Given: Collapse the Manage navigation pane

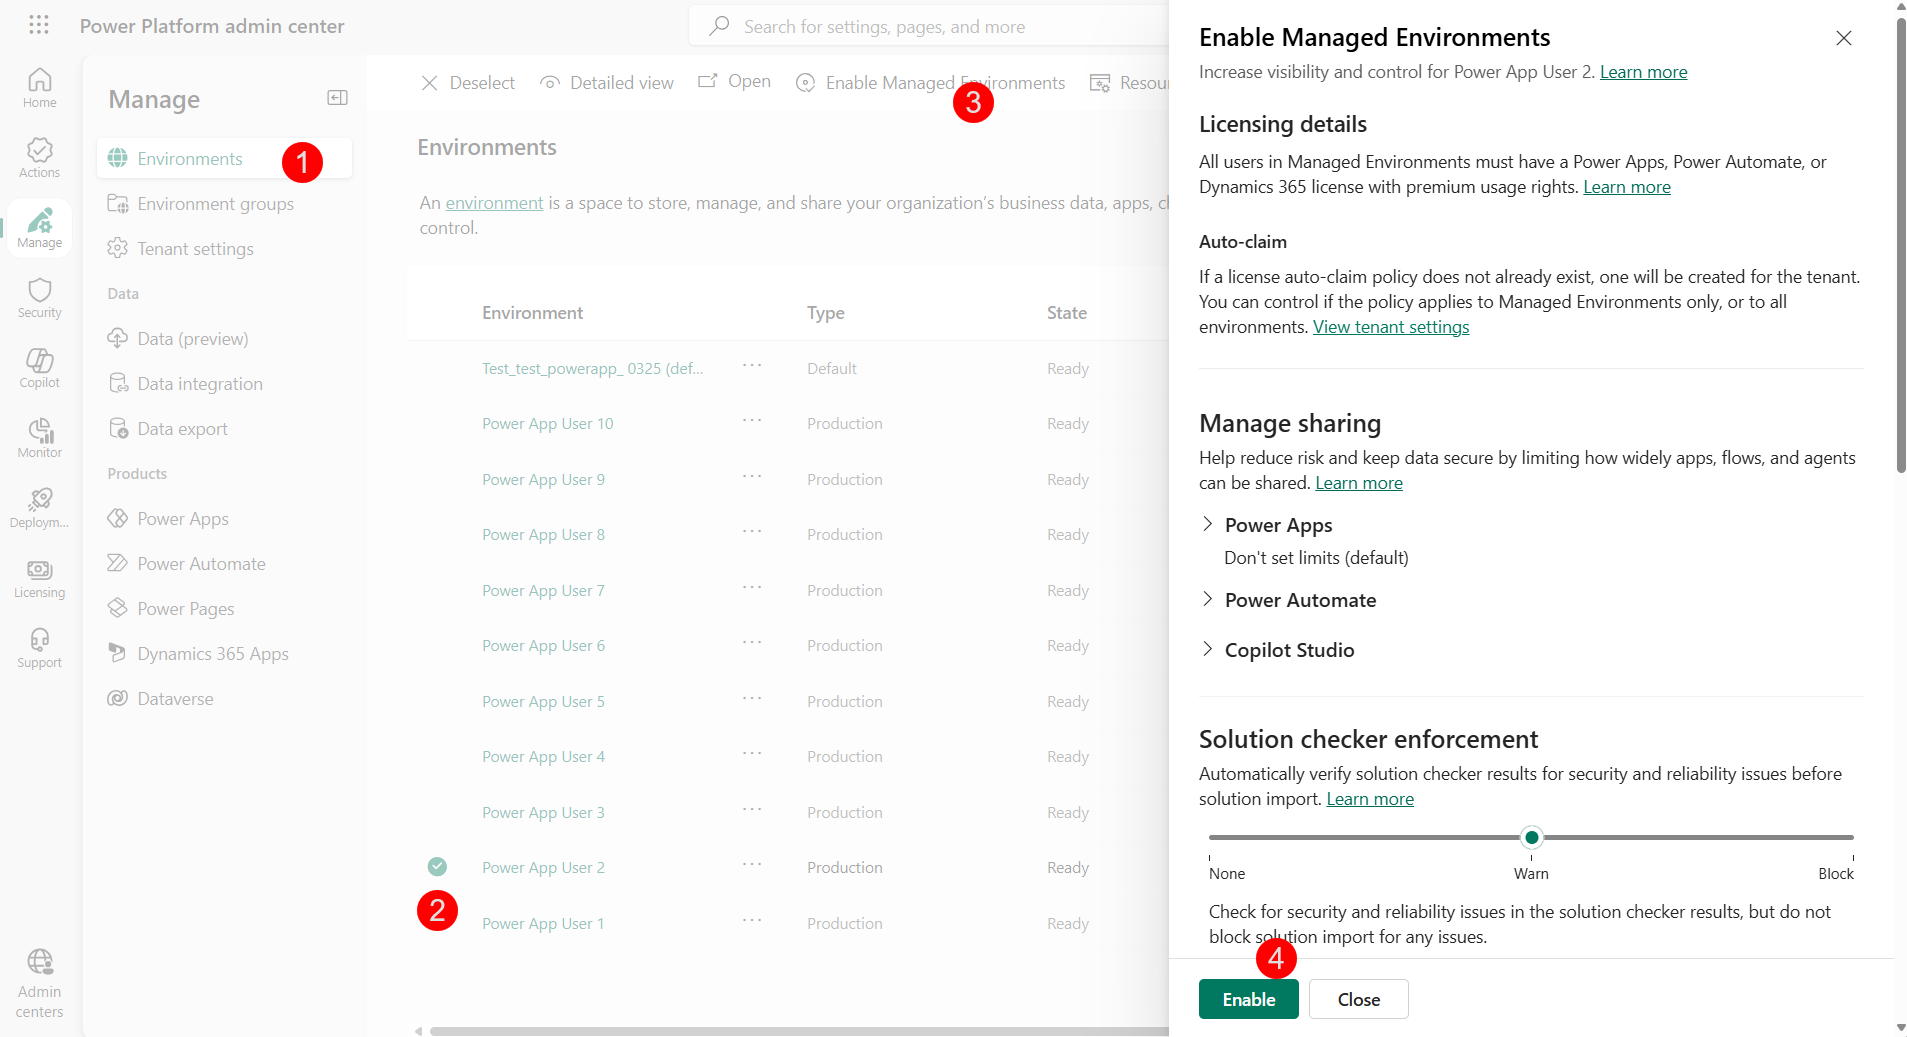Looking at the screenshot, I should click(x=337, y=98).
